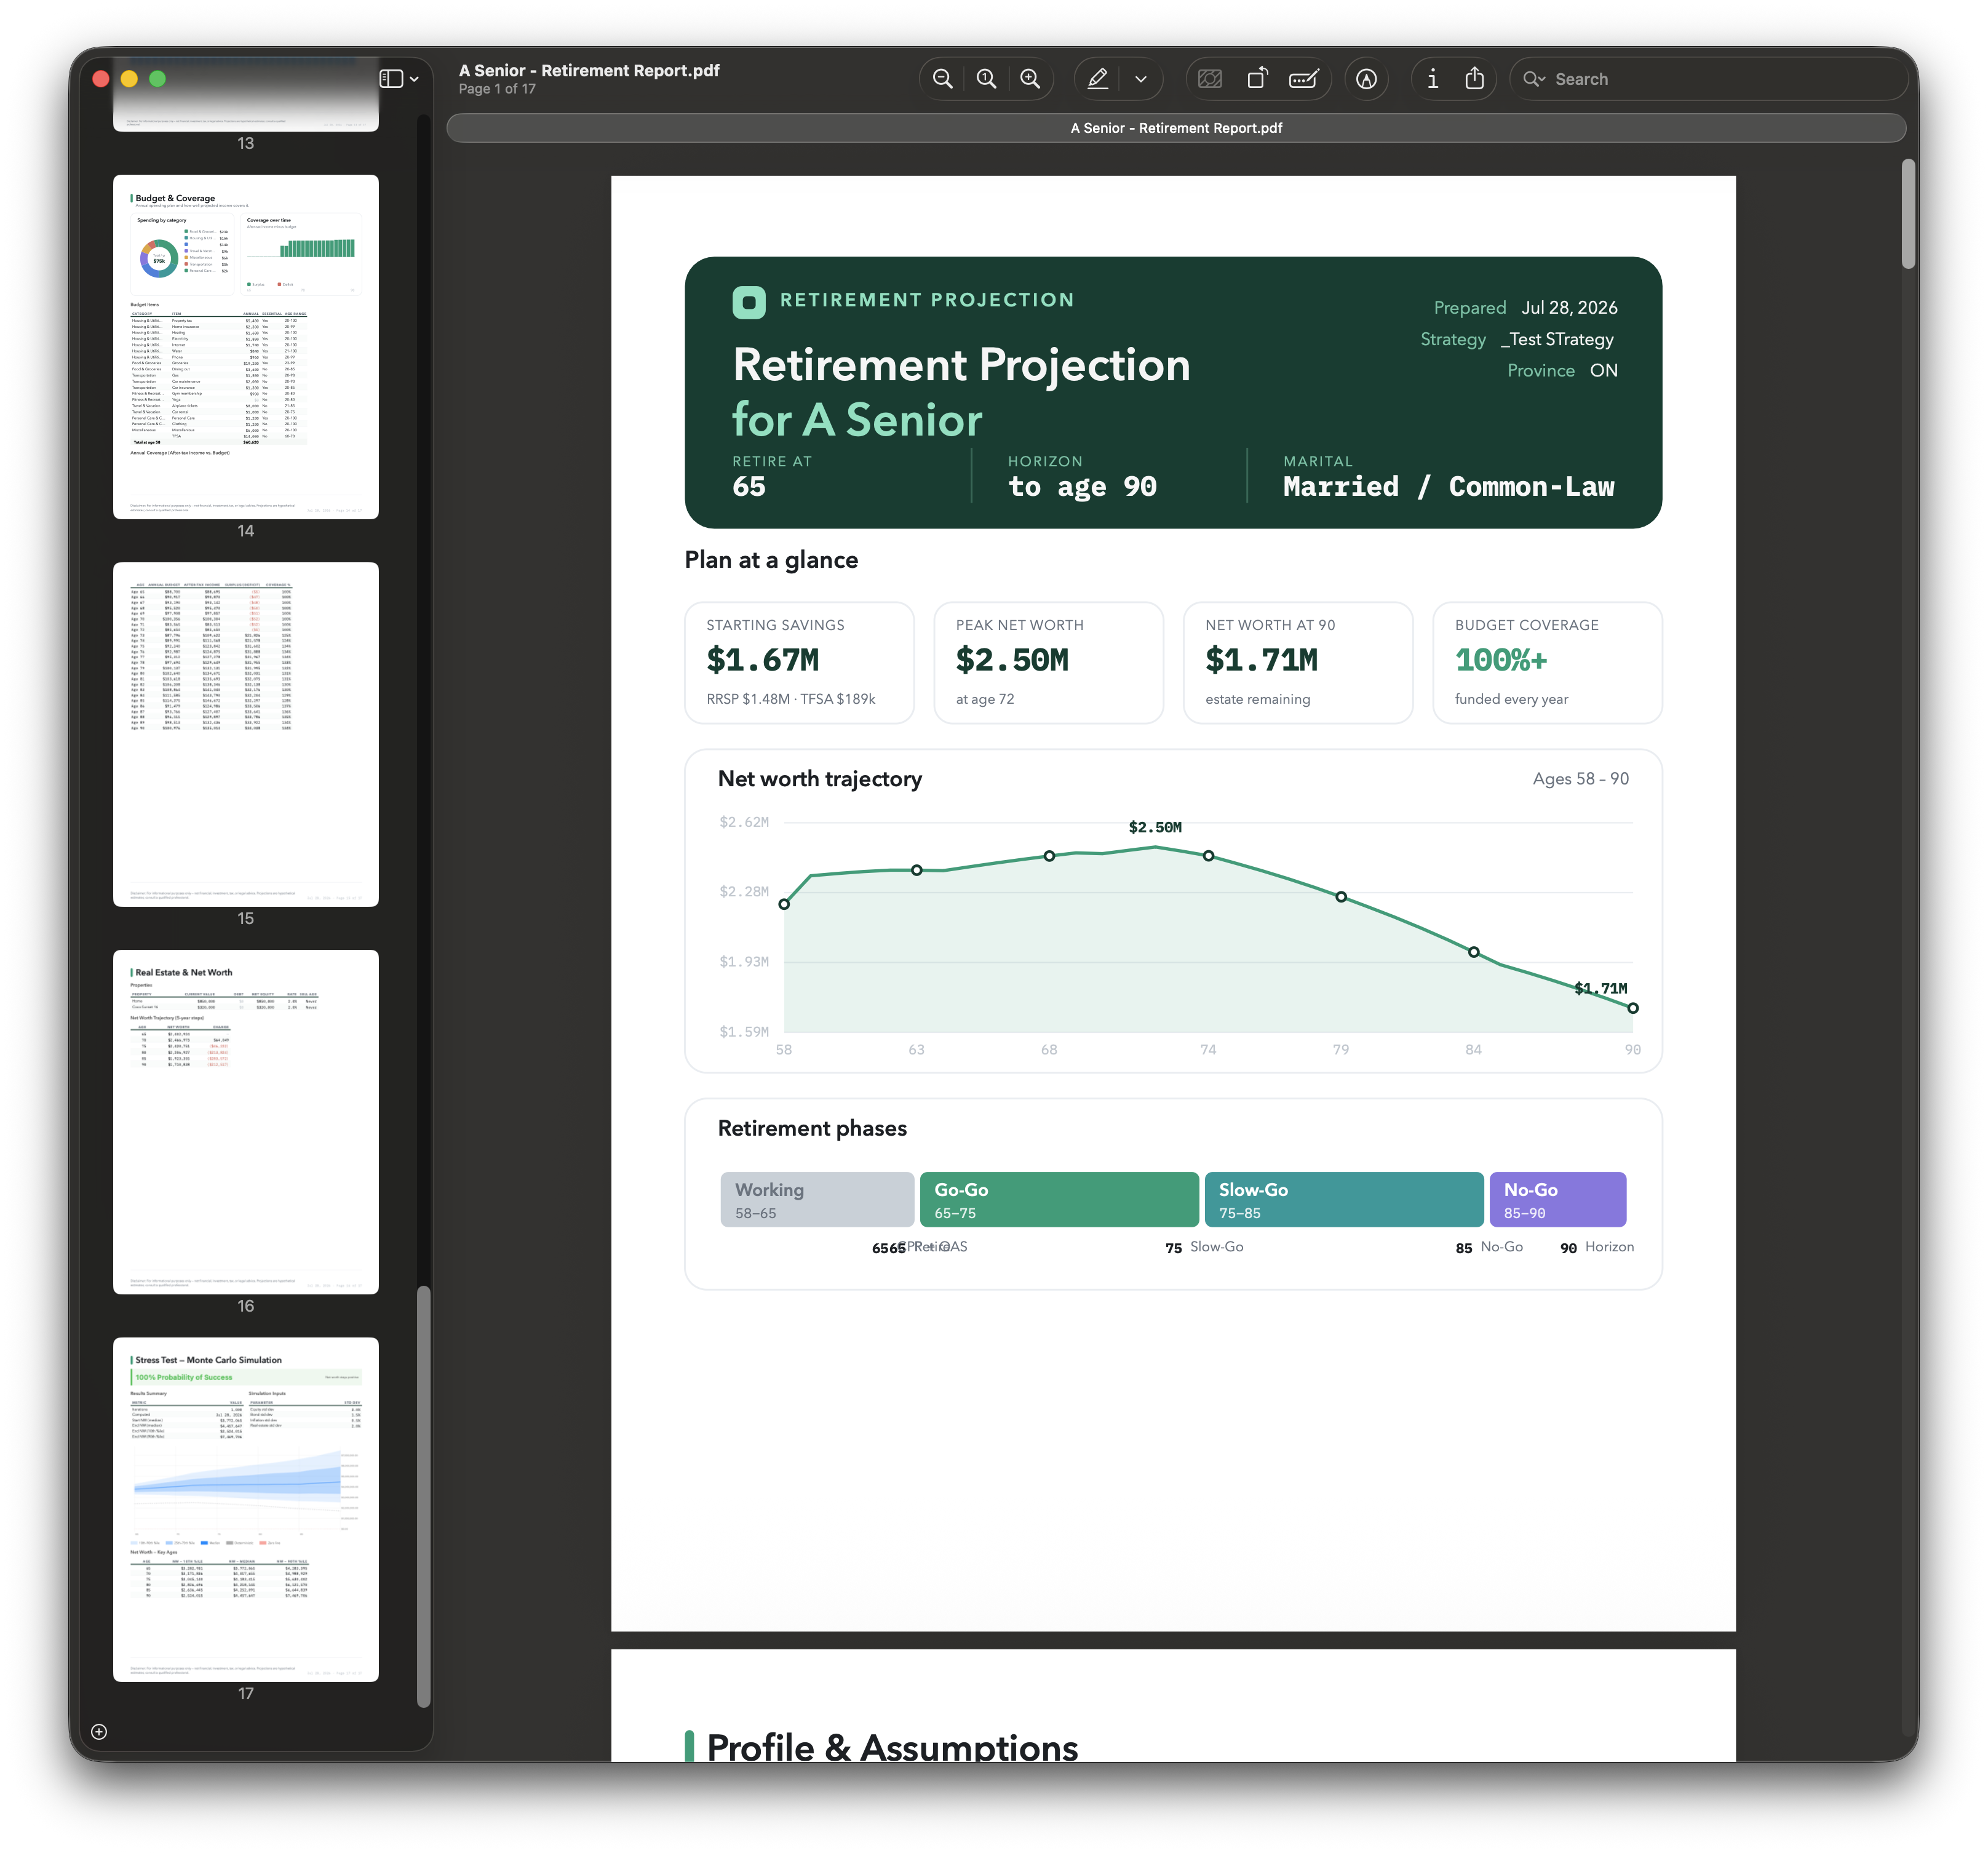1988x1853 pixels.
Task: Click the Net Worth at 90 card value '$1.71M'
Action: (x=1262, y=660)
